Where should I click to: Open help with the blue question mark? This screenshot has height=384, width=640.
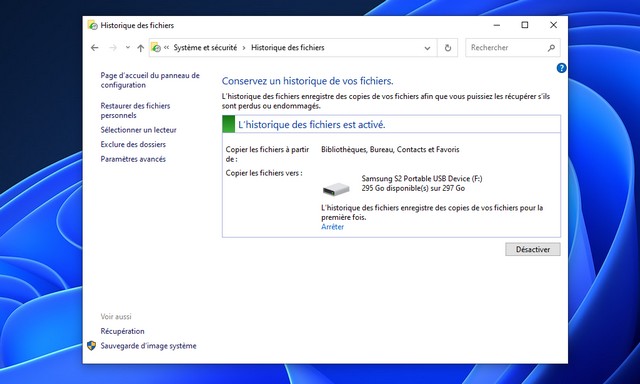point(561,68)
